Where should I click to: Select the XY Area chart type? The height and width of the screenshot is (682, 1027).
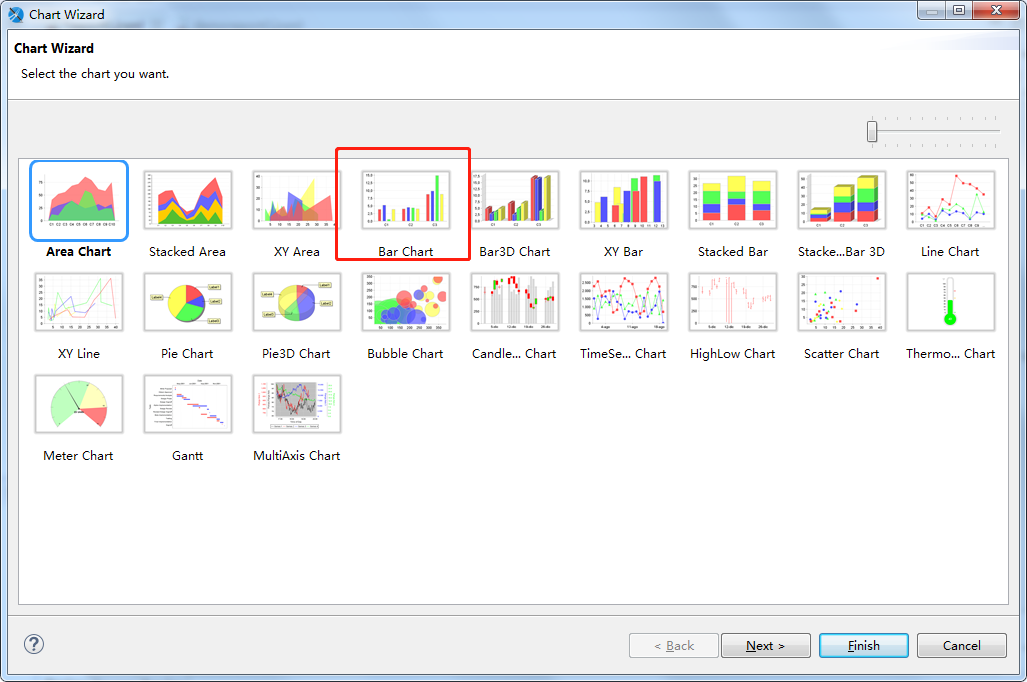(296, 201)
